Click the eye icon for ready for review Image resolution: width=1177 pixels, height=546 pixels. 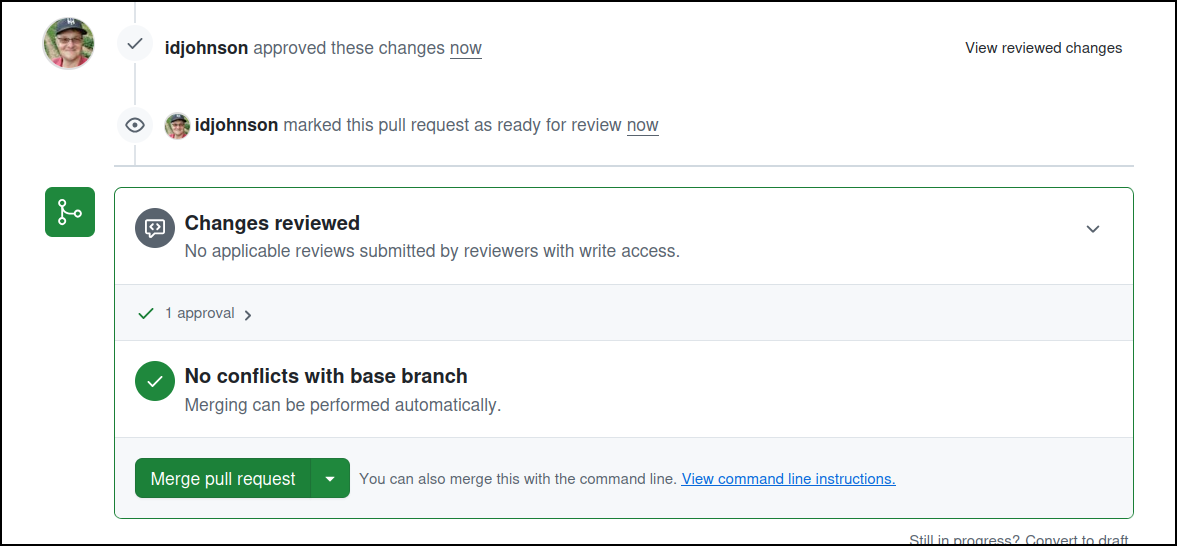tap(135, 125)
